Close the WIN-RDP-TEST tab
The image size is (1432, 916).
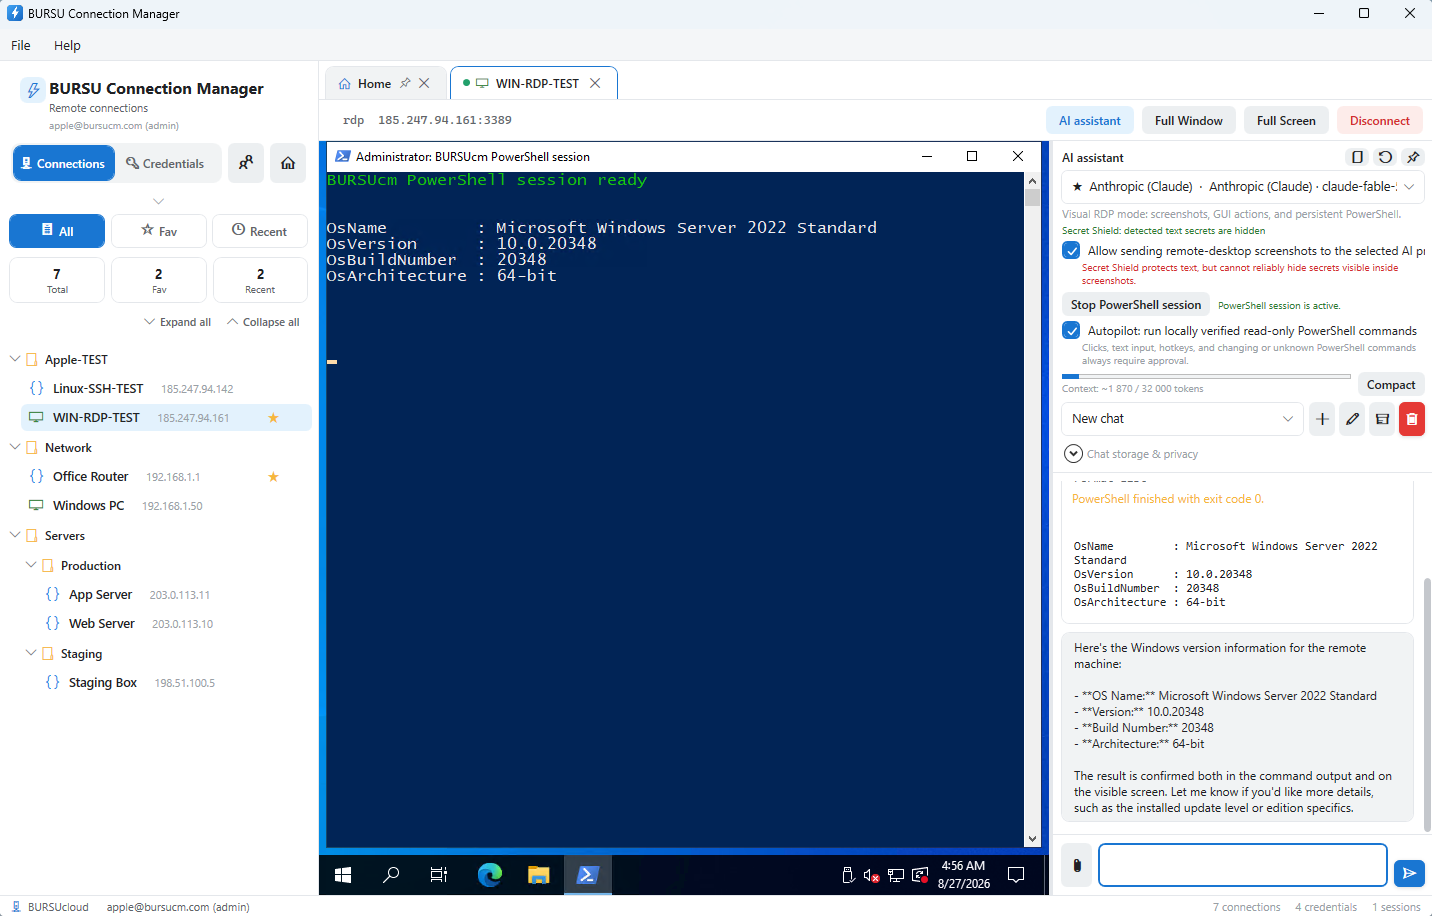(595, 83)
